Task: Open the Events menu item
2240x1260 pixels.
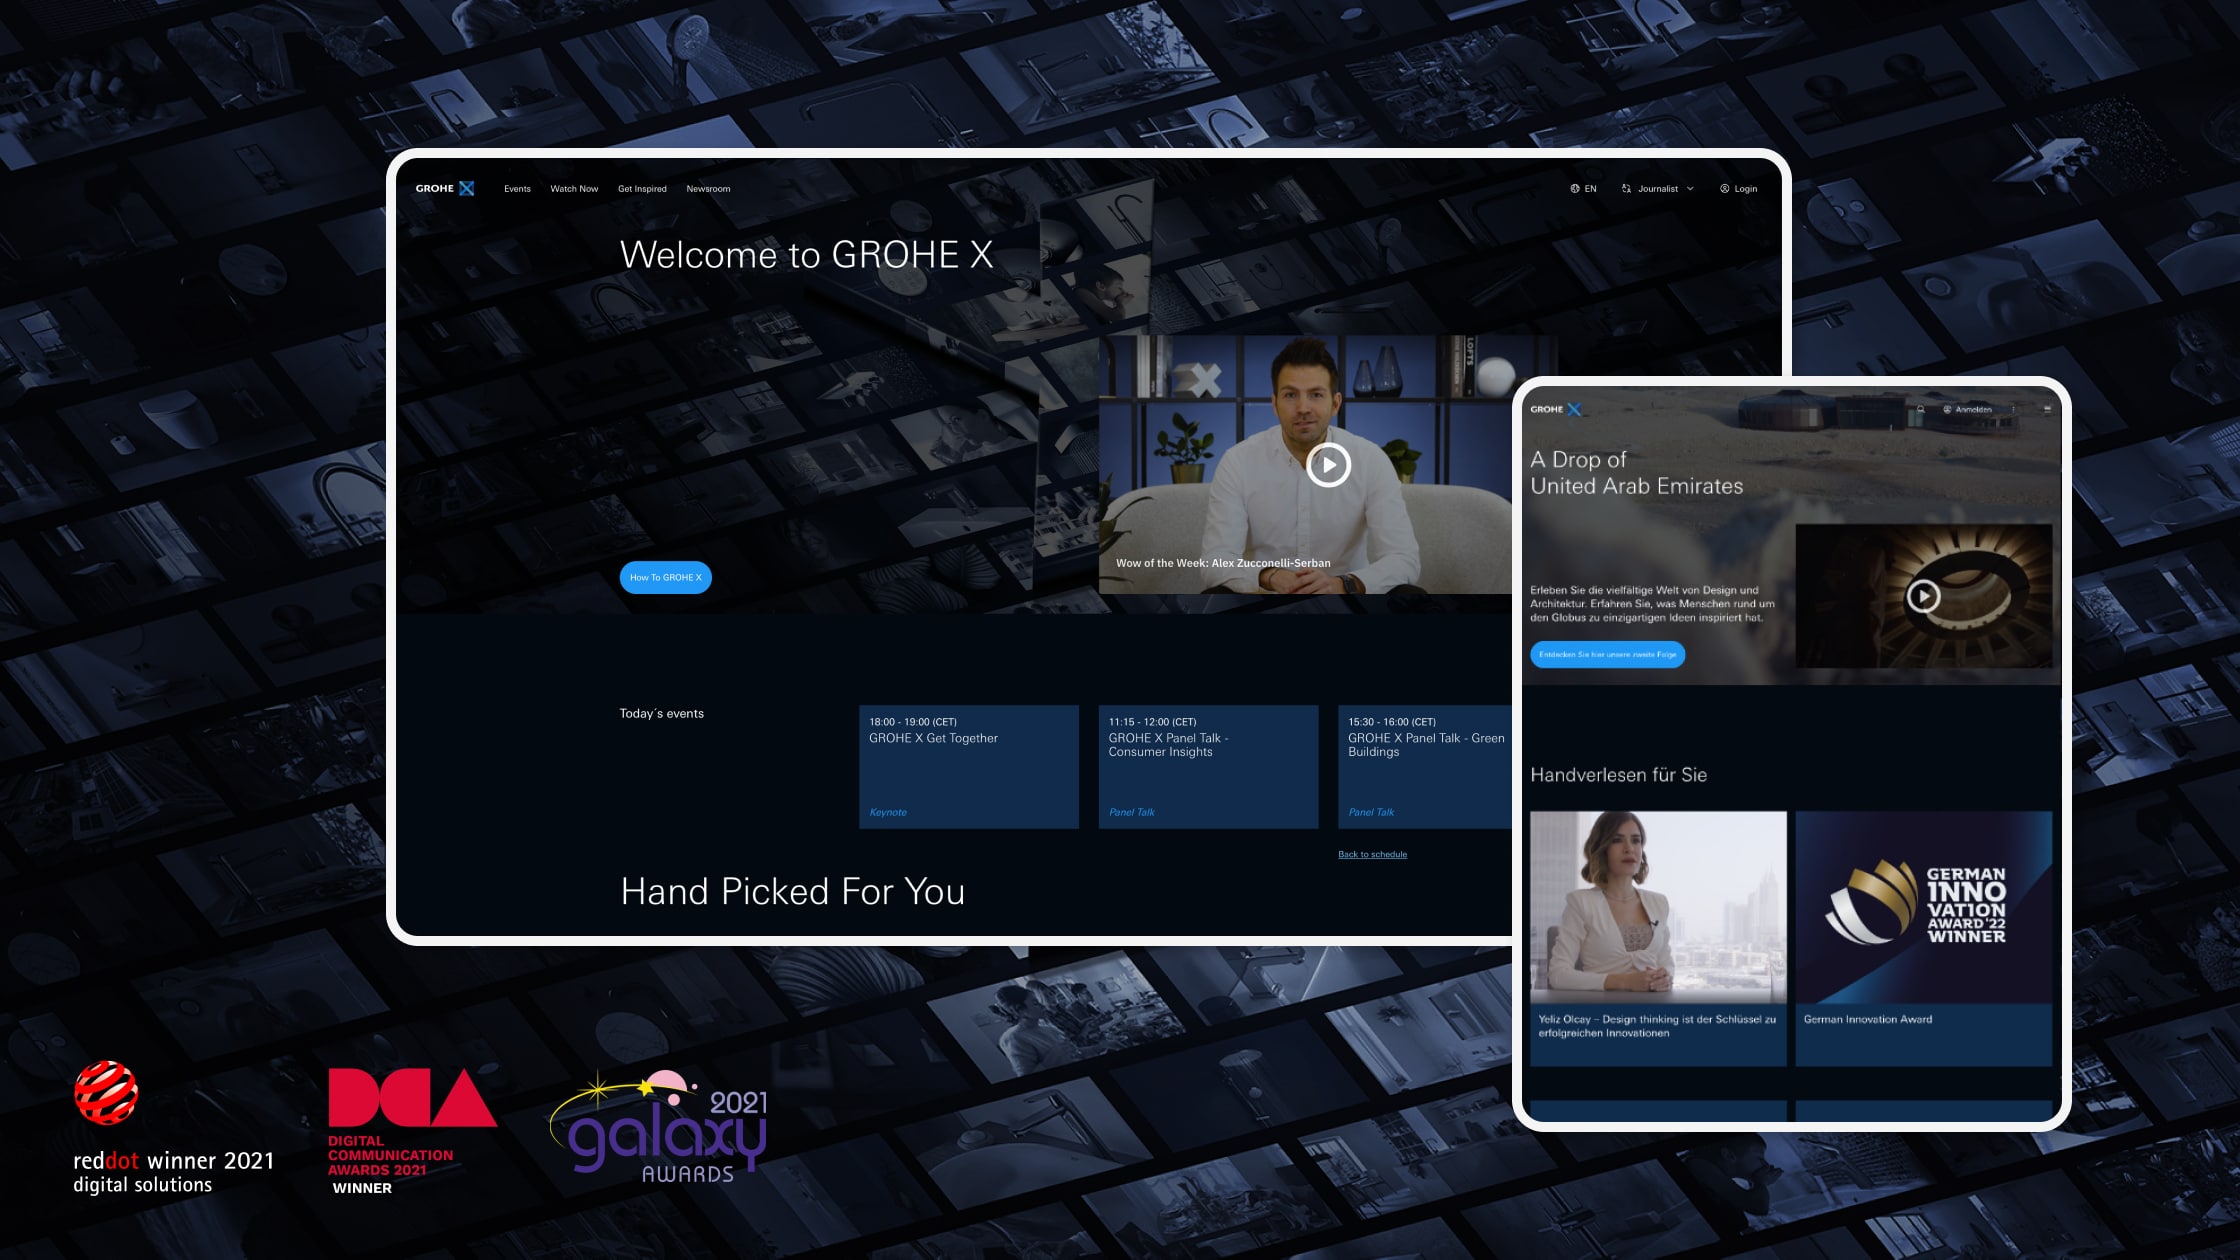Action: (x=517, y=188)
